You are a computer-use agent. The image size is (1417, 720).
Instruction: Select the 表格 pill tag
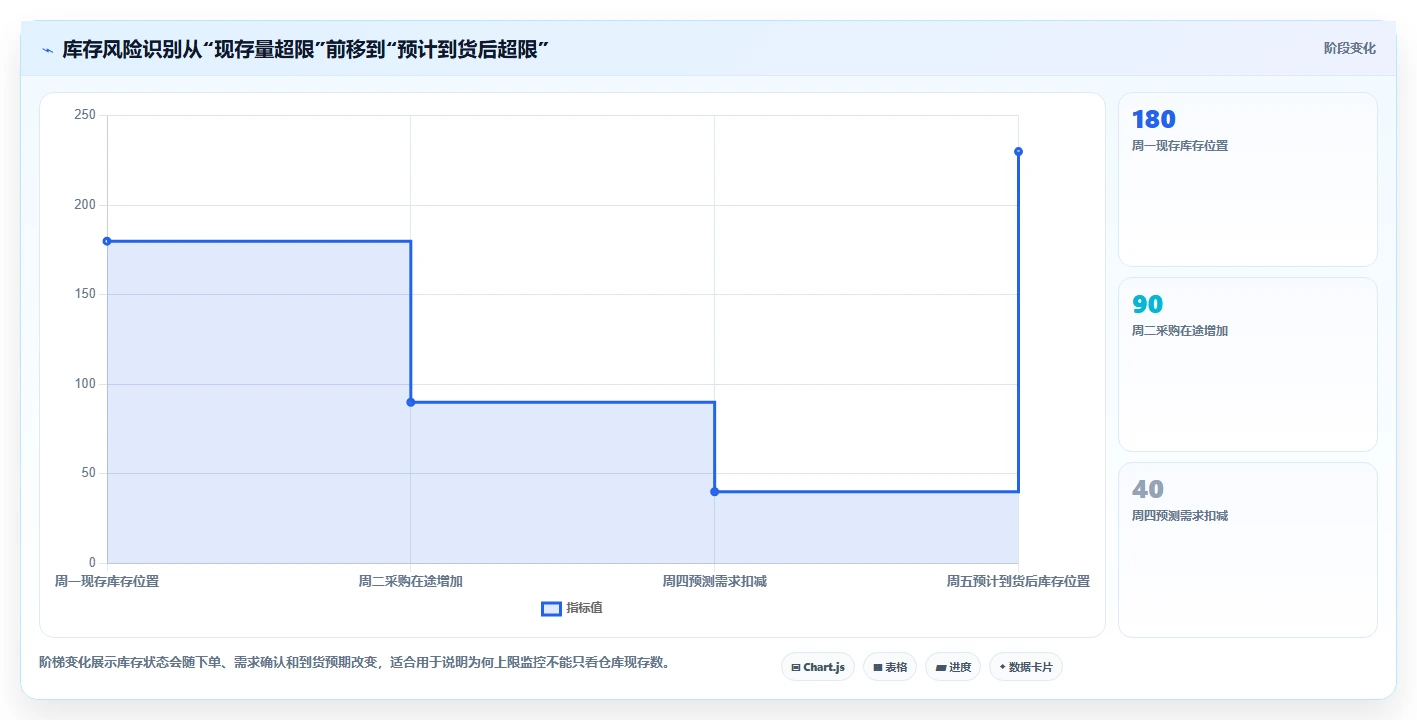[889, 667]
